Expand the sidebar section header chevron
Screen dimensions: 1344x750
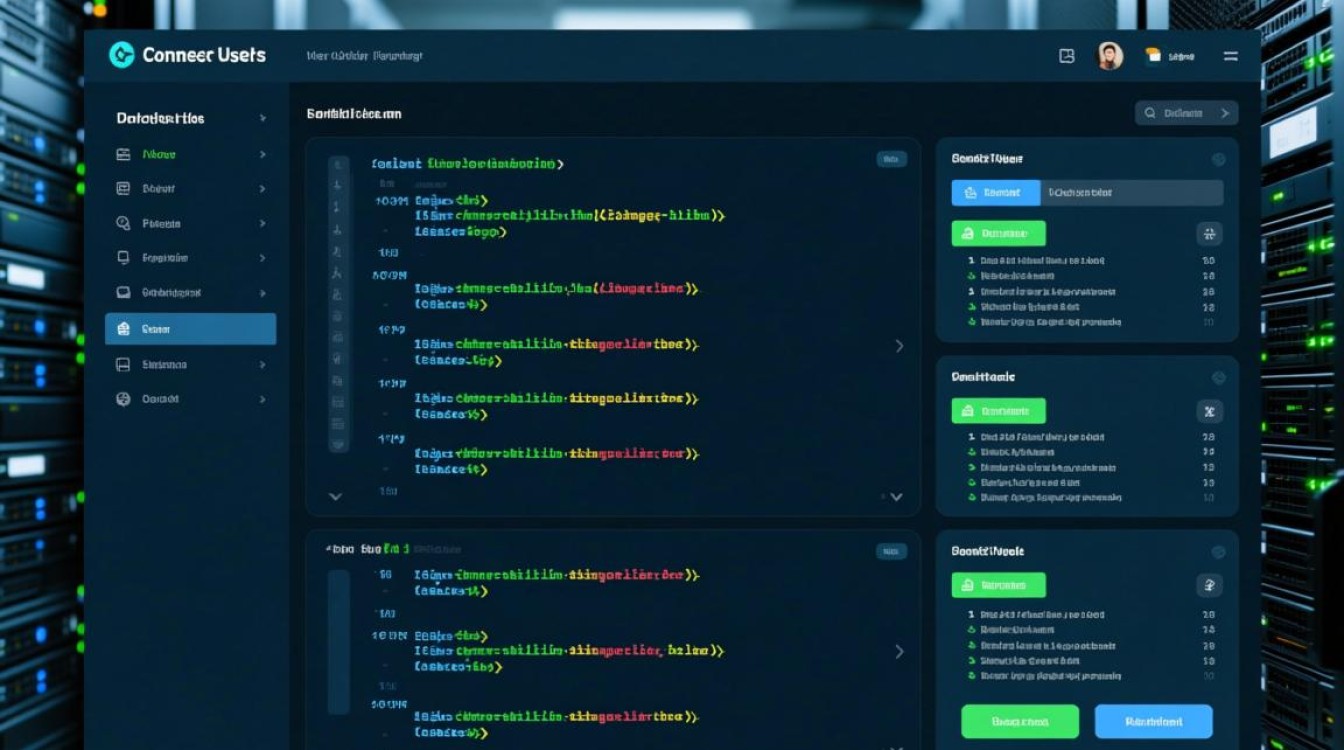(263, 118)
